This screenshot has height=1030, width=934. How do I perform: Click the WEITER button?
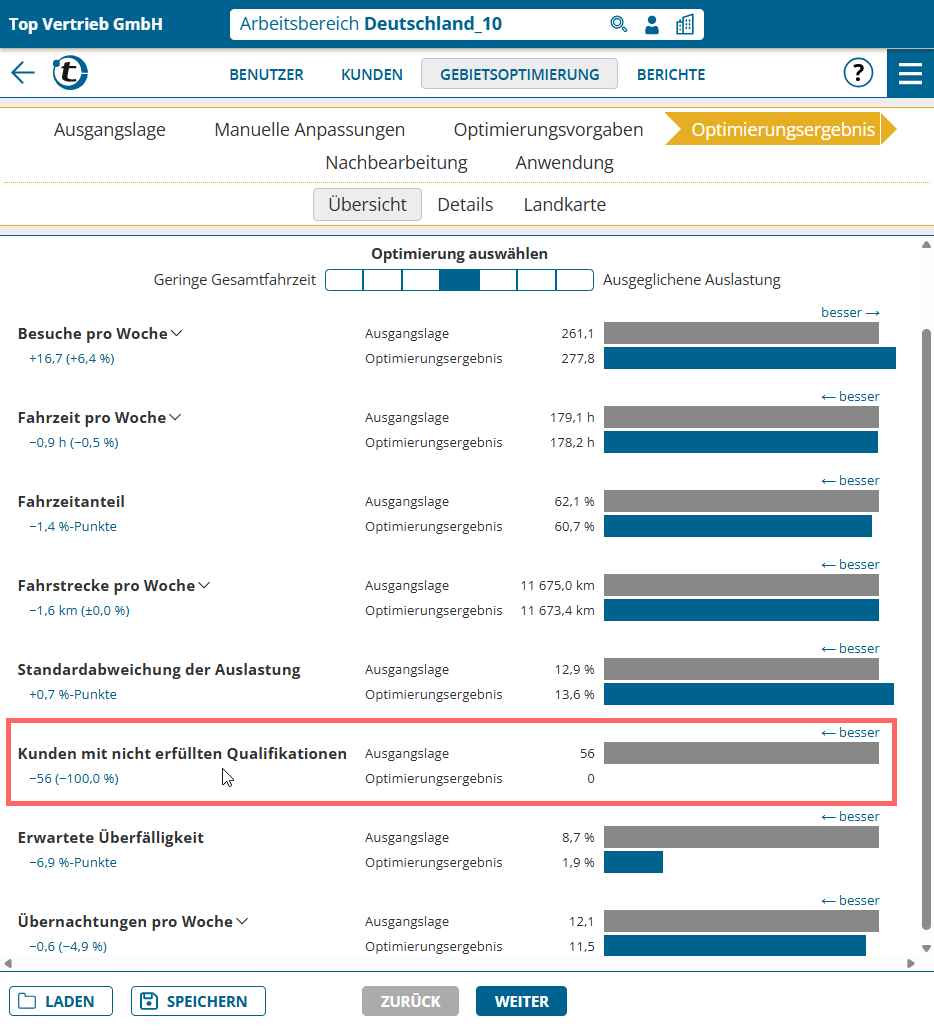pos(521,1001)
